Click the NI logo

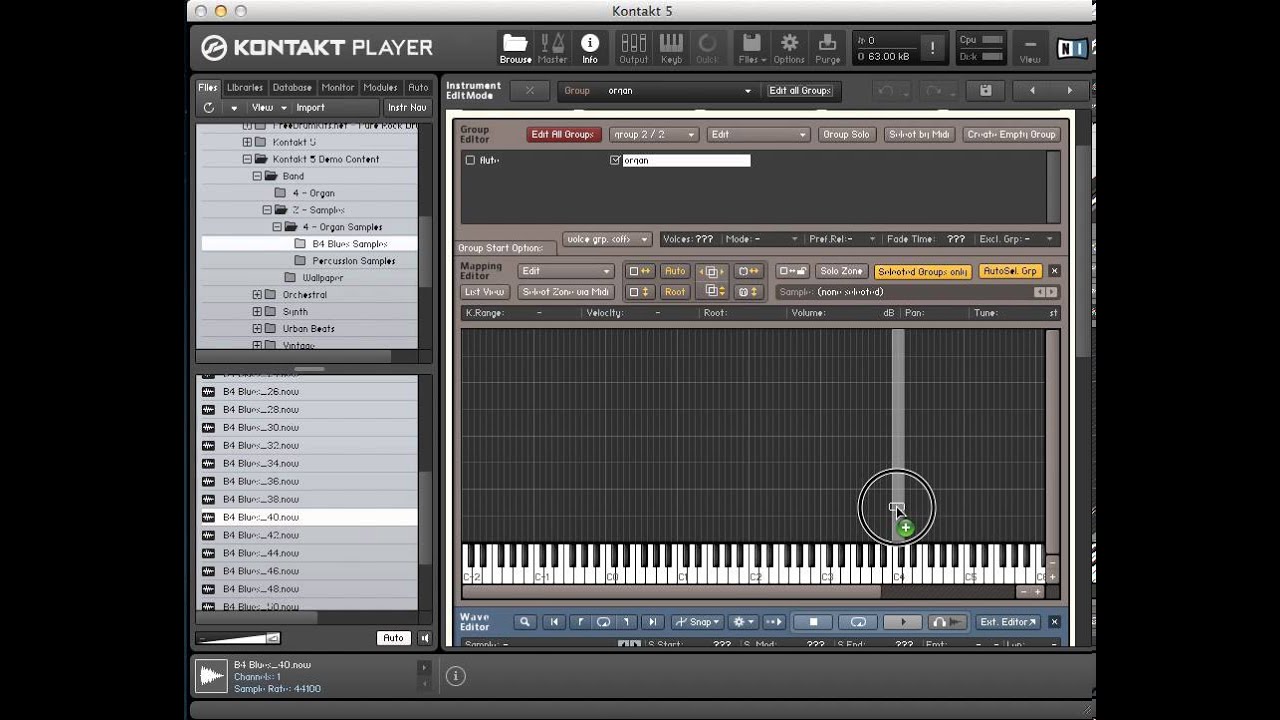point(1071,48)
